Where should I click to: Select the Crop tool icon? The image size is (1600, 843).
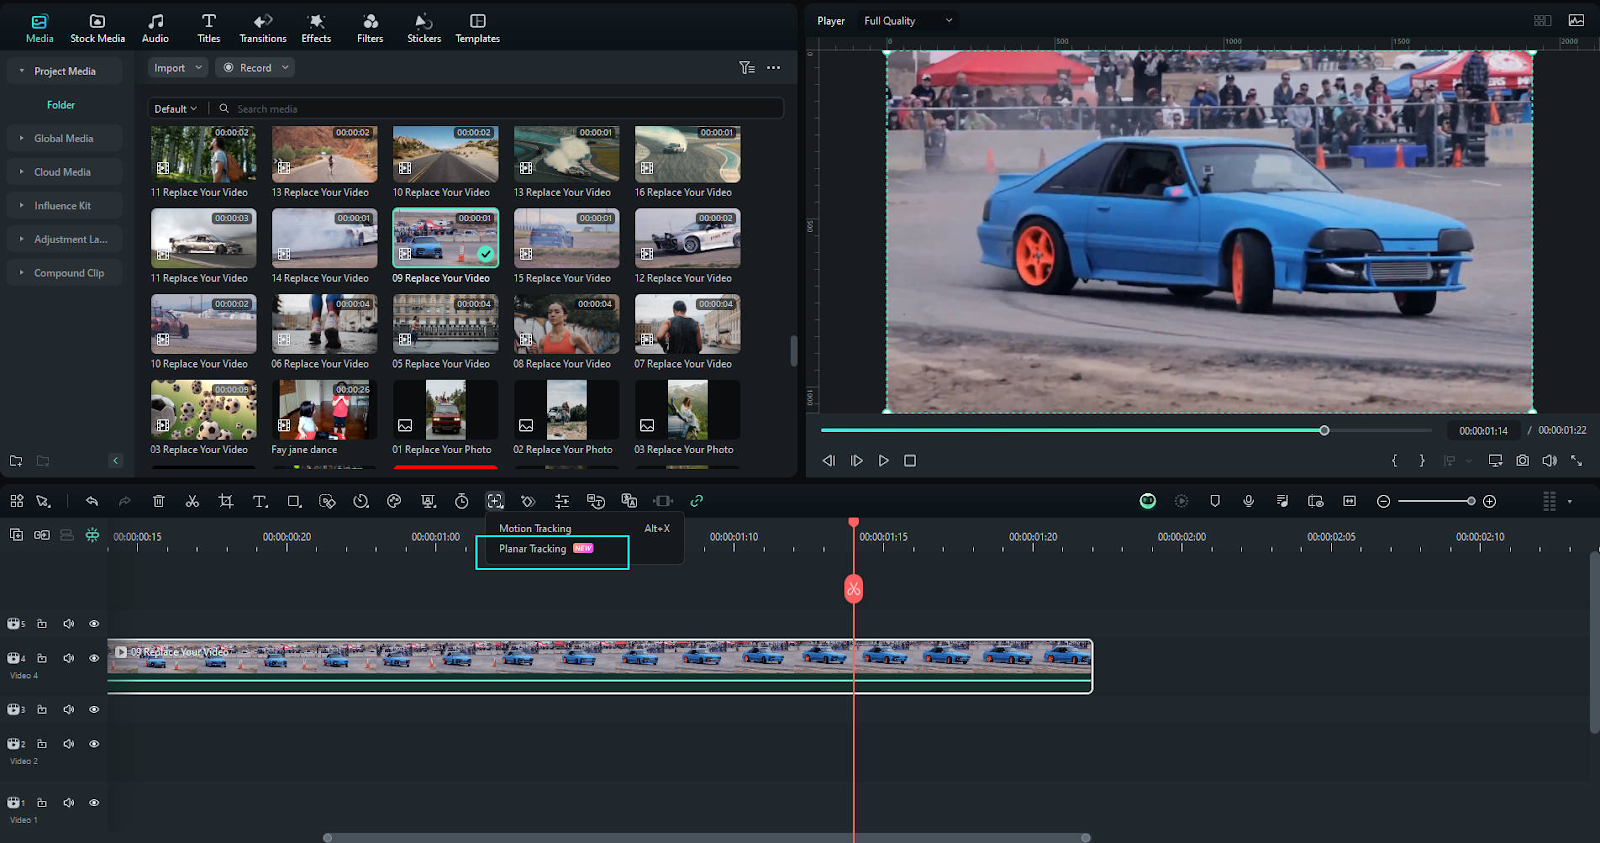click(226, 501)
